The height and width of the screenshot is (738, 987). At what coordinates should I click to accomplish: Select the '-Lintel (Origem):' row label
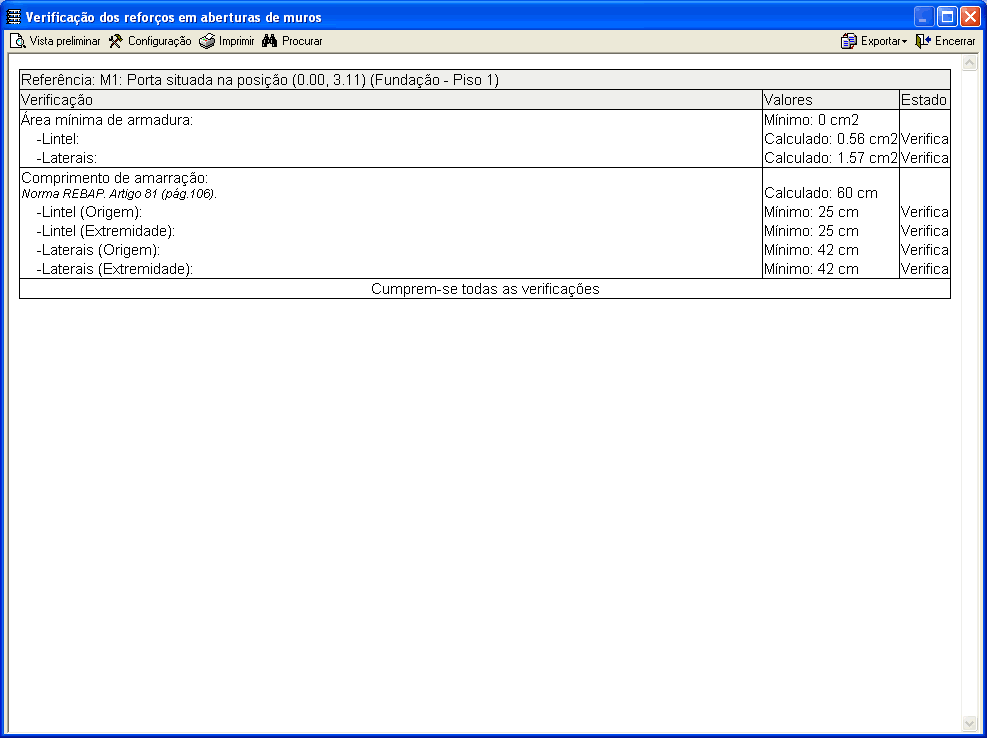pyautogui.click(x=89, y=212)
